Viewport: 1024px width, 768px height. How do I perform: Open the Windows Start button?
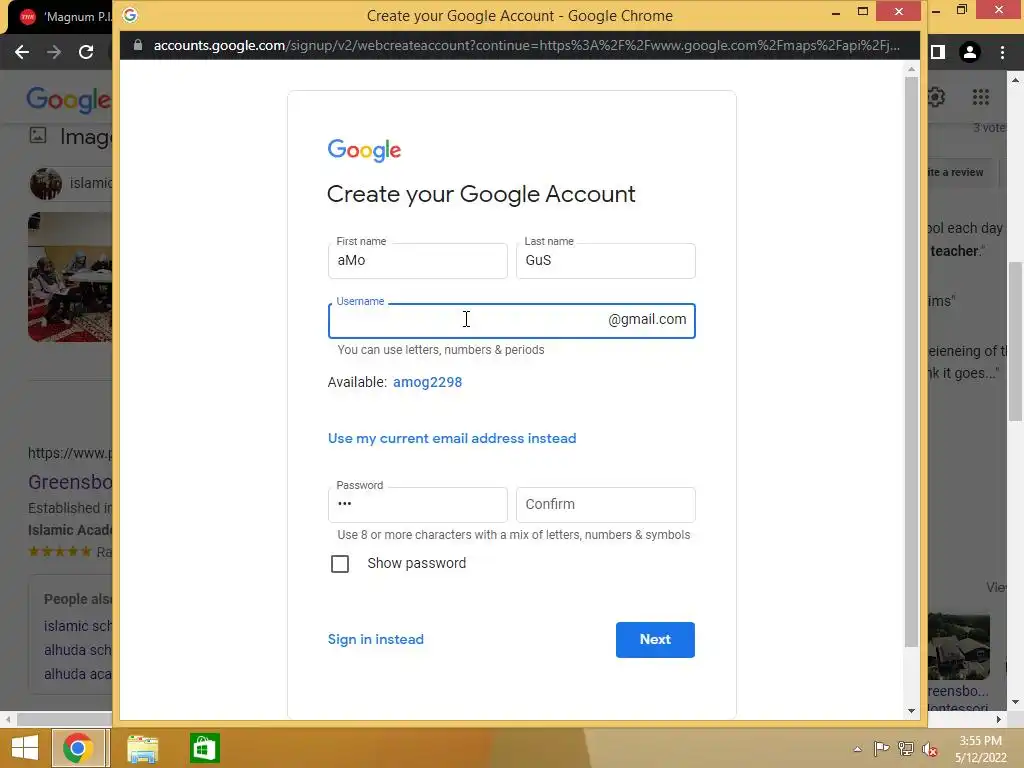coord(25,748)
